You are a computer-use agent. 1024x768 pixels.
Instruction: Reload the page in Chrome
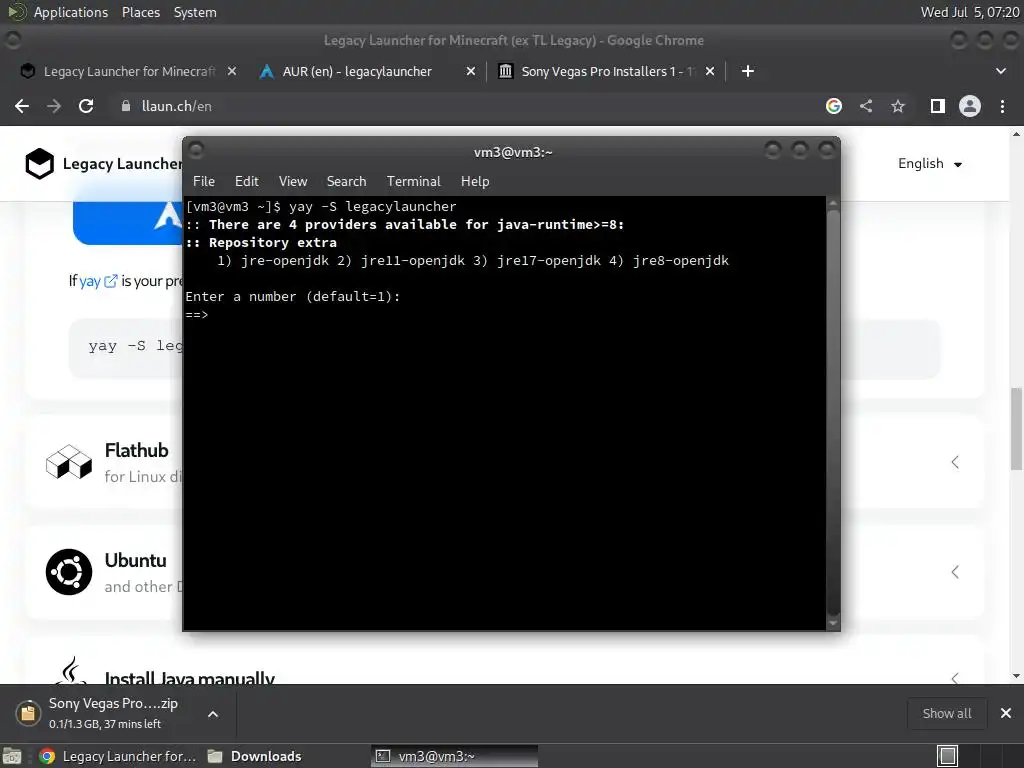(x=86, y=106)
